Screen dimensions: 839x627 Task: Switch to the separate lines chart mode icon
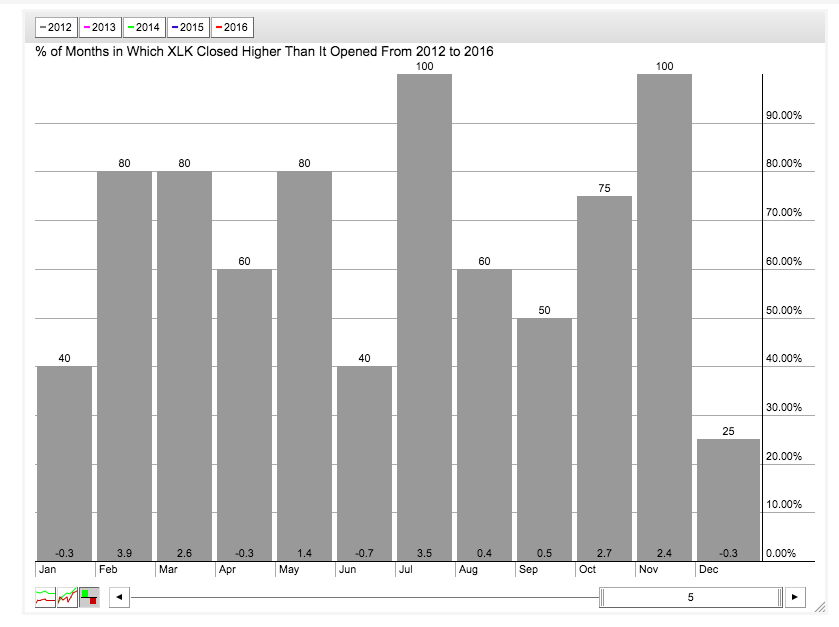(45, 597)
